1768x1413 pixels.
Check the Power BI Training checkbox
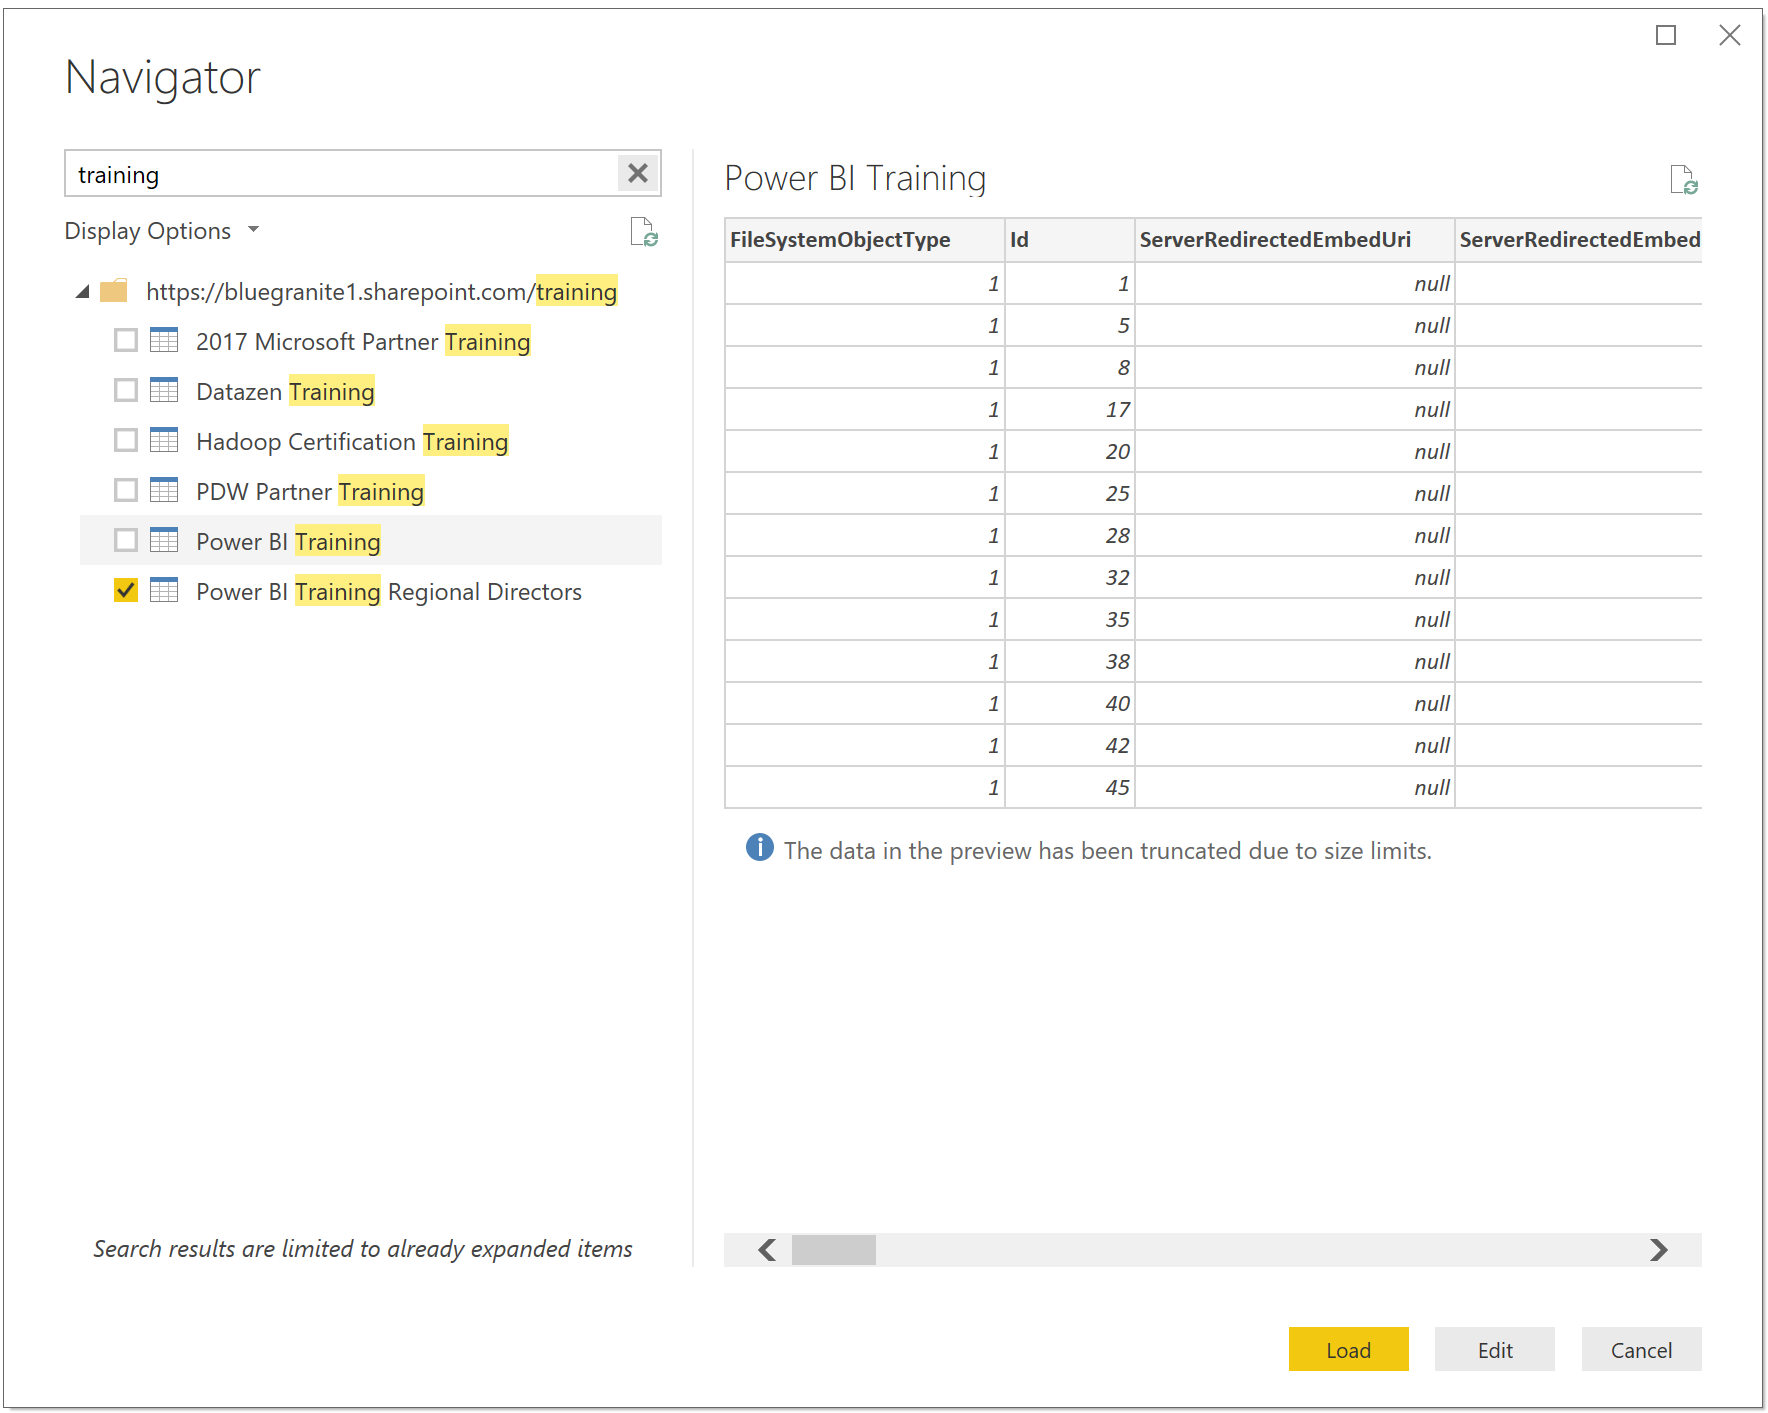(x=126, y=540)
